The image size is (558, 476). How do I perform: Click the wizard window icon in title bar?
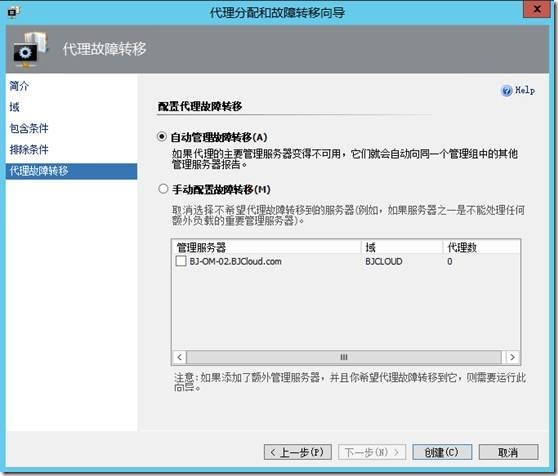pyautogui.click(x=13, y=12)
